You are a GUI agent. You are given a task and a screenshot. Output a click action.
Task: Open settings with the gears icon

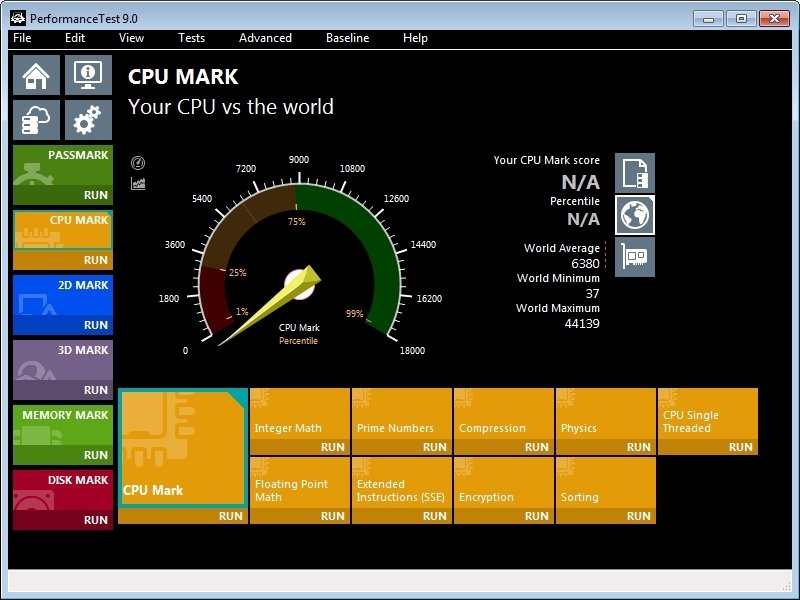coord(88,120)
